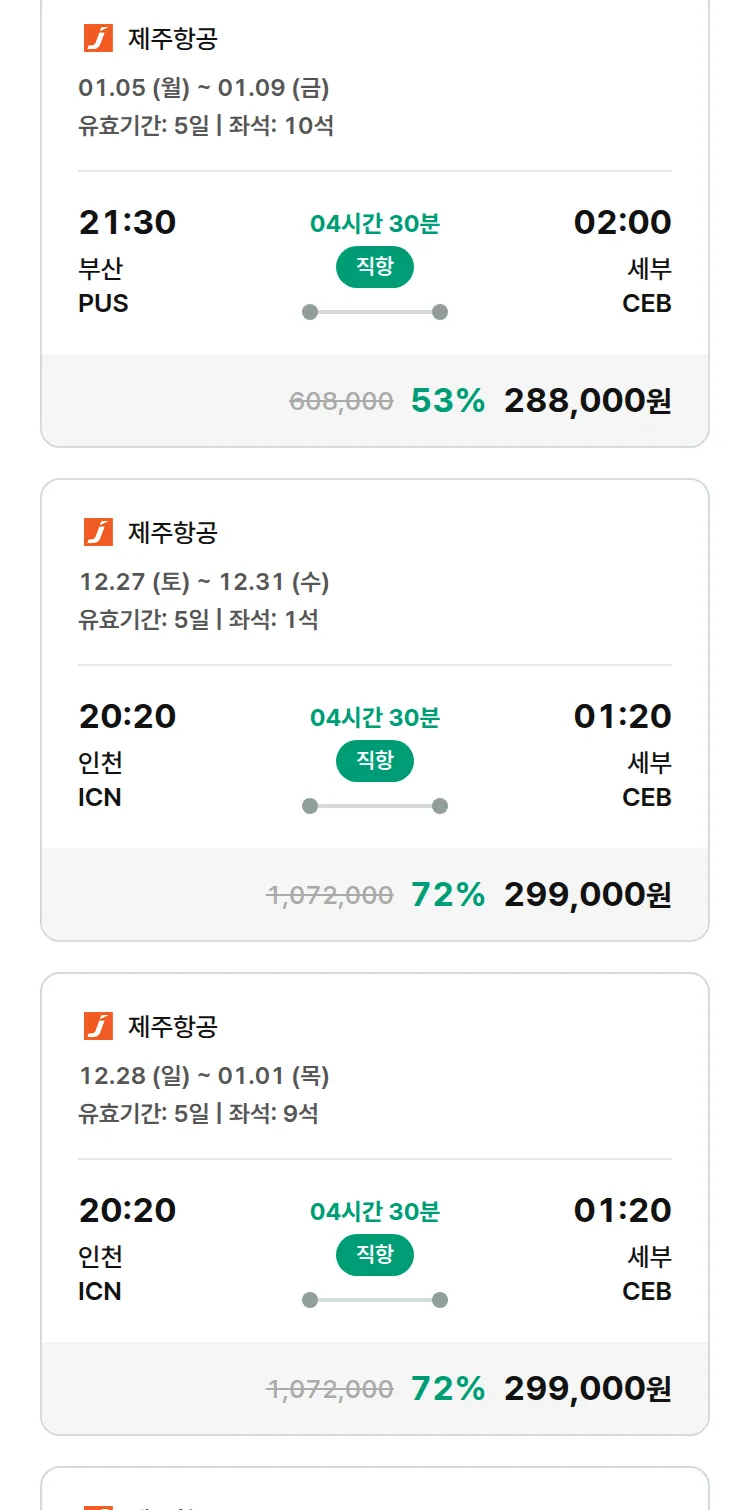Click 직항 badge on 12.27 Incheon flight

coord(375,761)
